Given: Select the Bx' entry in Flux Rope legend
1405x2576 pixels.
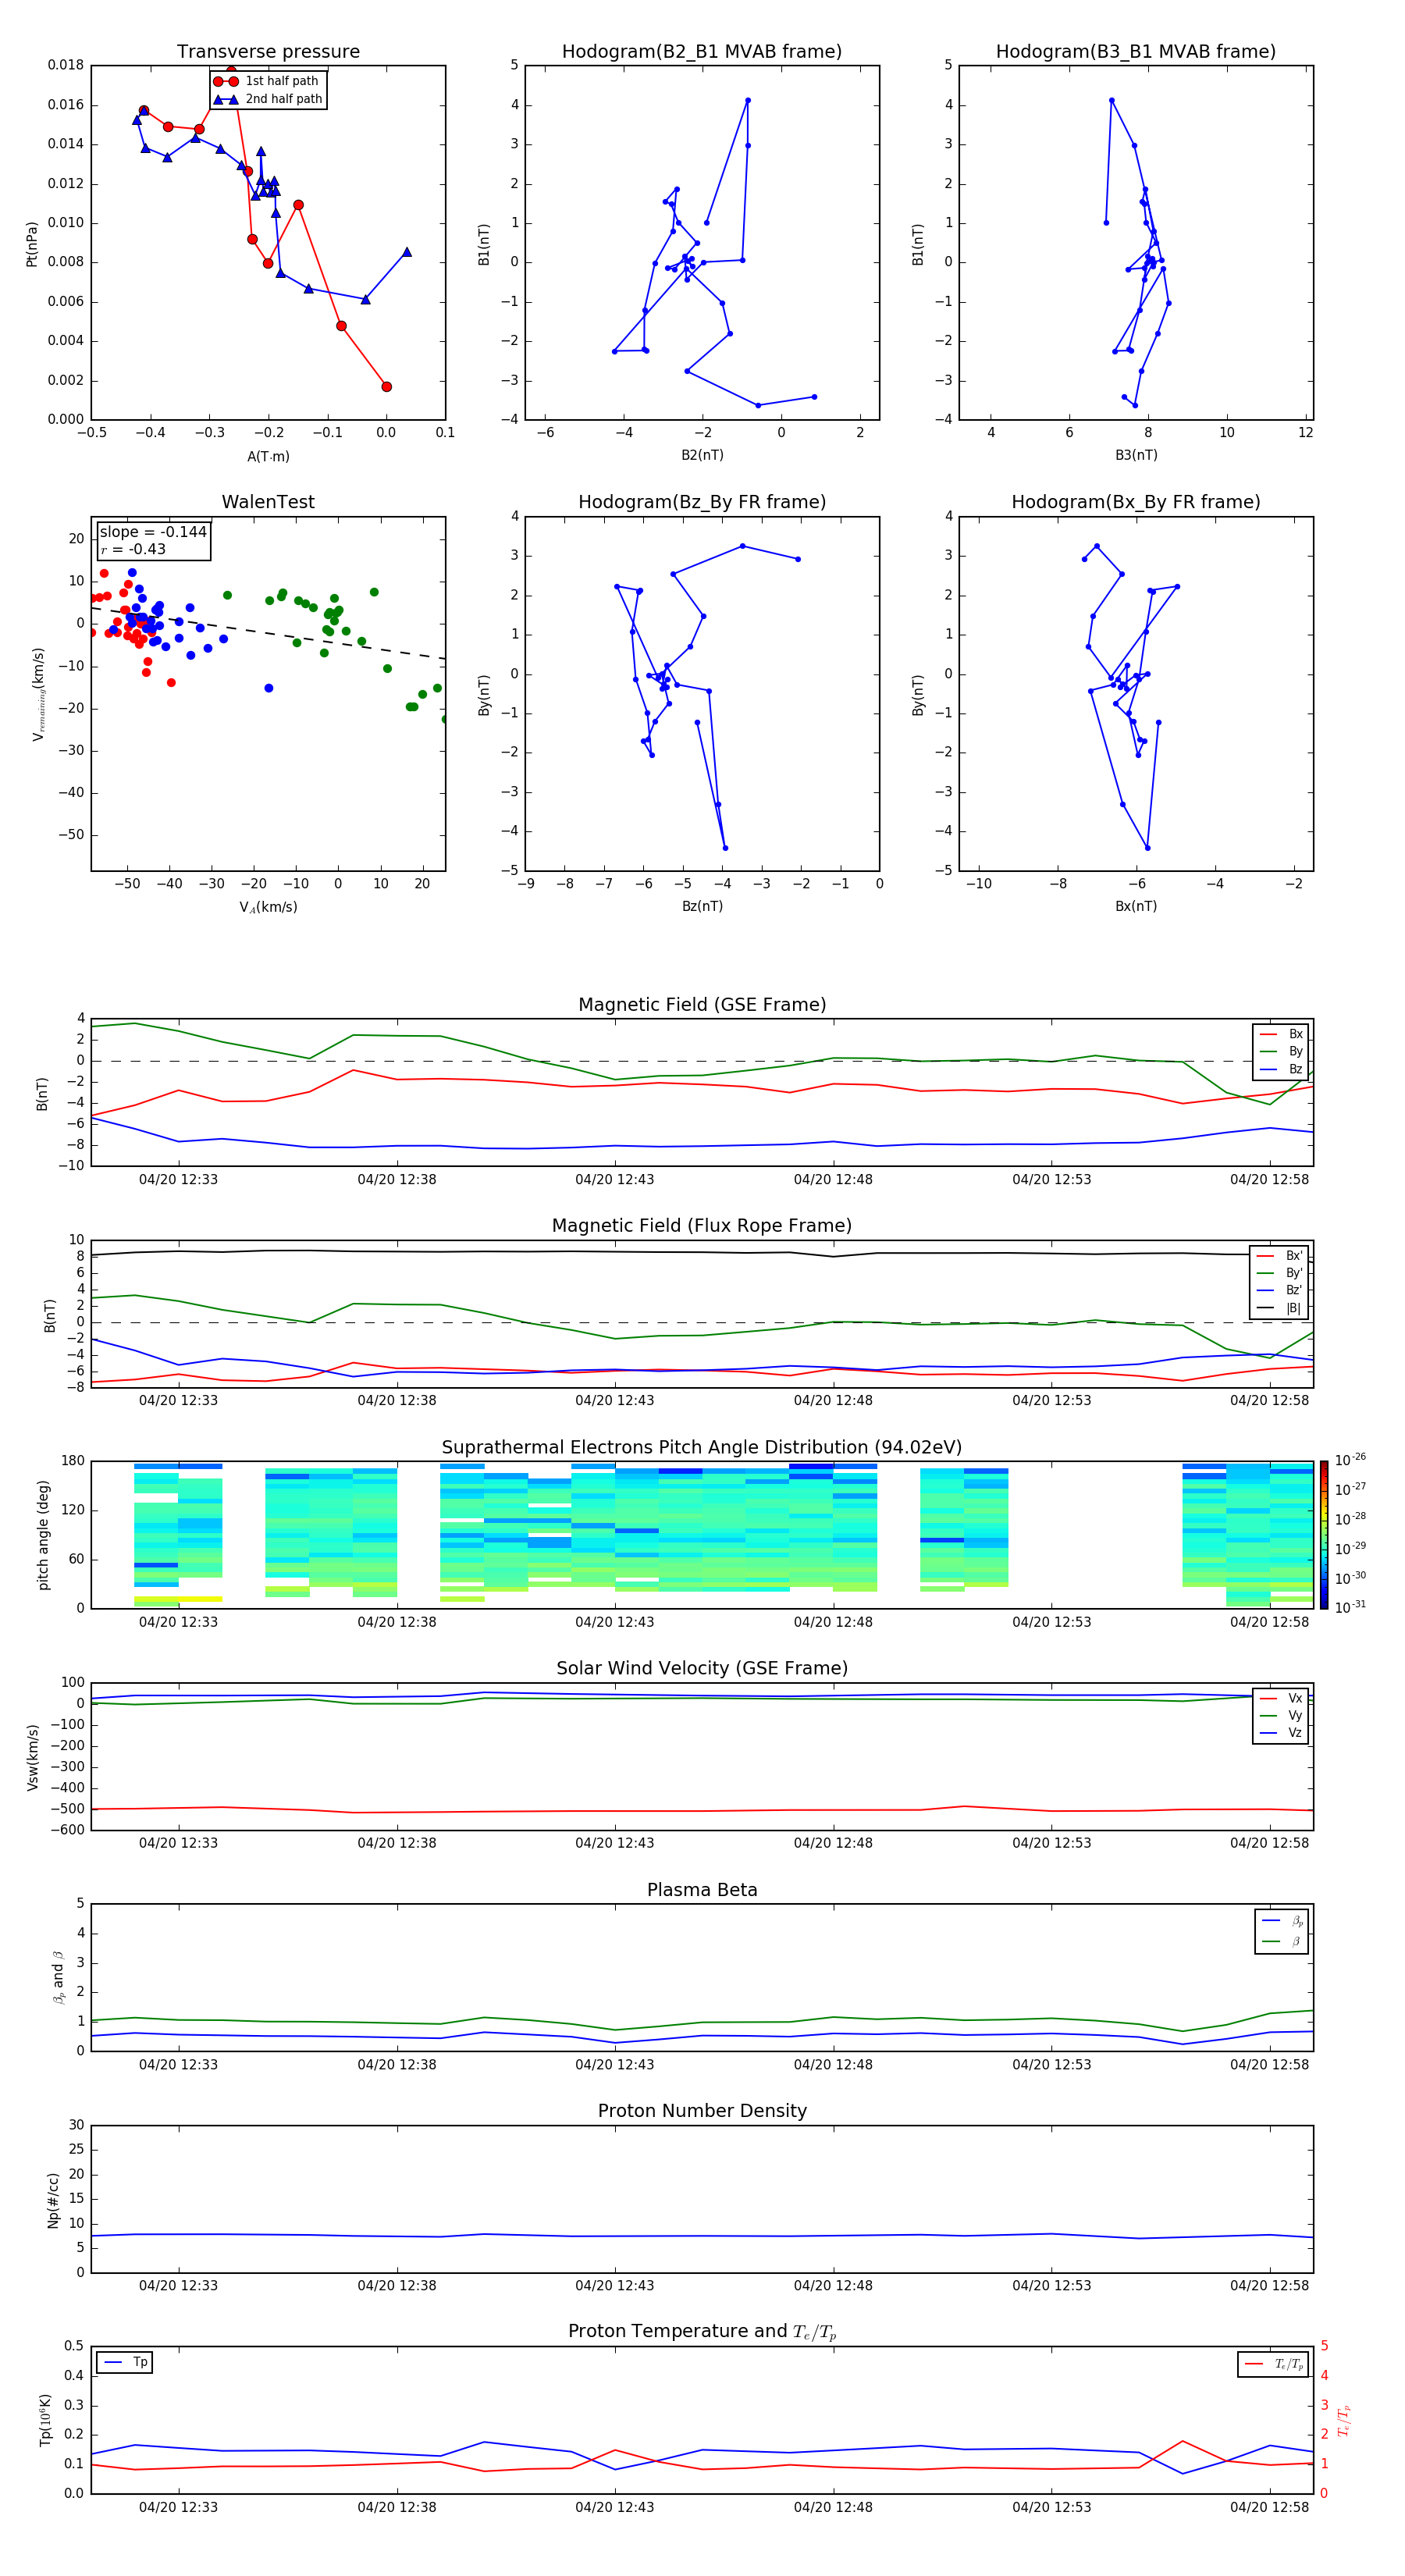Looking at the screenshot, I should pyautogui.click(x=1280, y=1256).
